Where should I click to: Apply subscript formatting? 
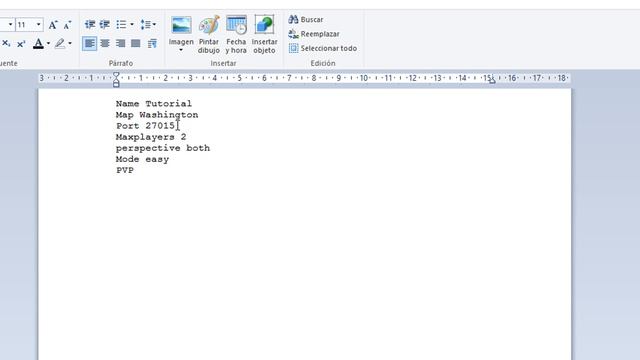[6, 43]
